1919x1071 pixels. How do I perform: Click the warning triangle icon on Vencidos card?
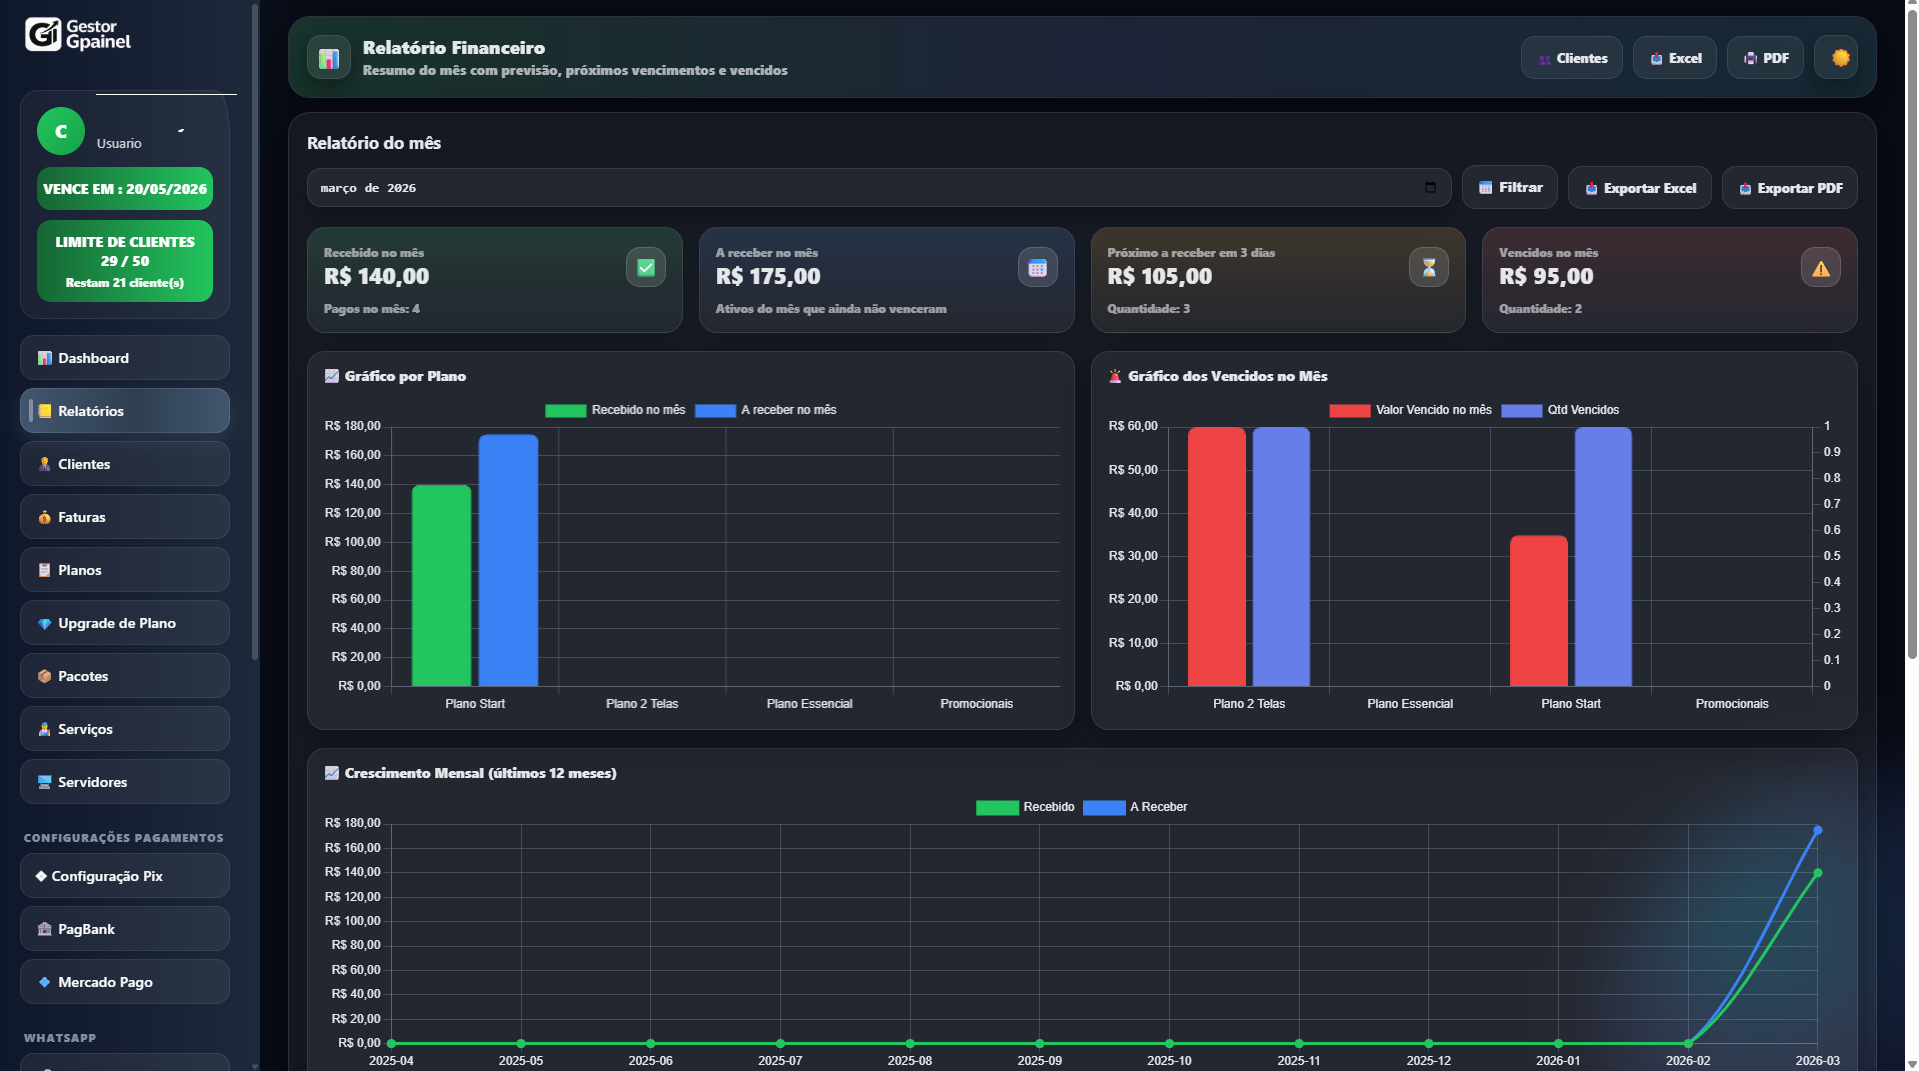pyautogui.click(x=1820, y=268)
